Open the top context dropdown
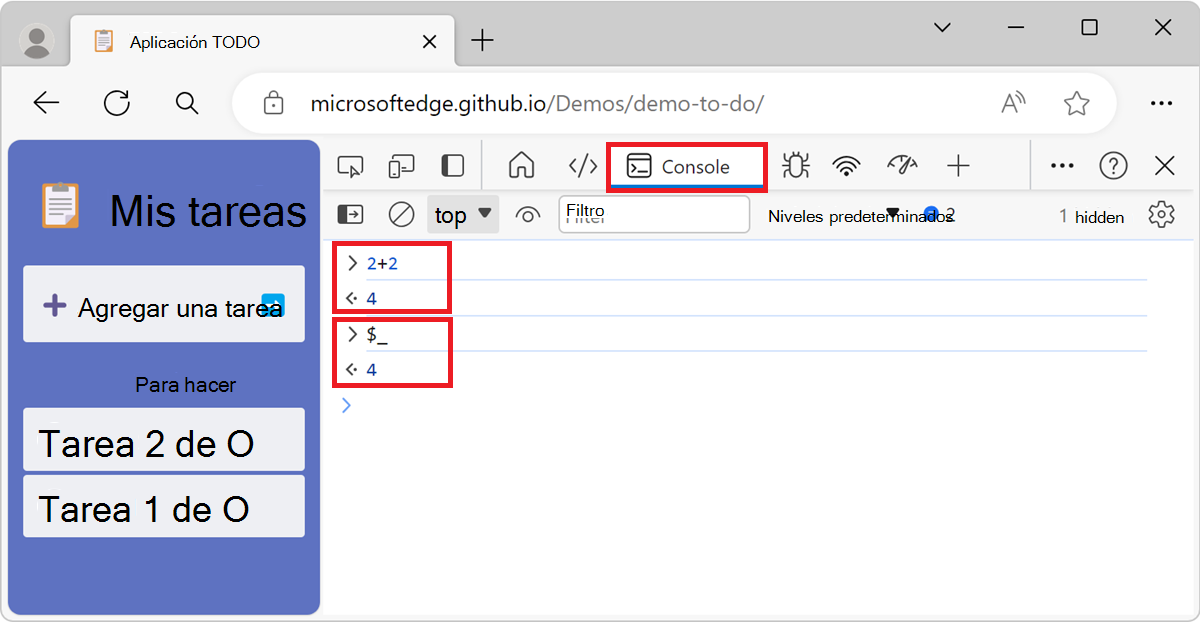This screenshot has width=1200, height=622. 463,215
